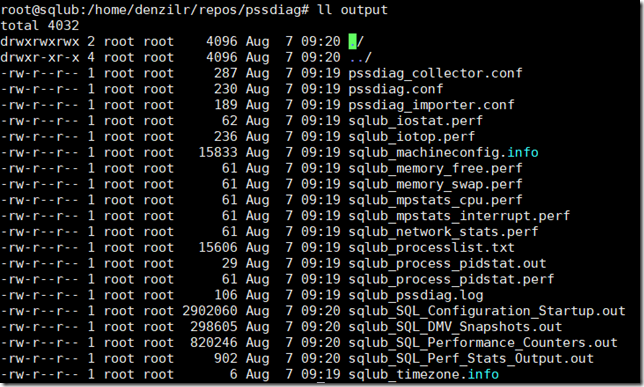This screenshot has height=387, width=644.
Task: Click sqlub_SQL_DMV_Snapshots.out in the listing
Action: 455,327
